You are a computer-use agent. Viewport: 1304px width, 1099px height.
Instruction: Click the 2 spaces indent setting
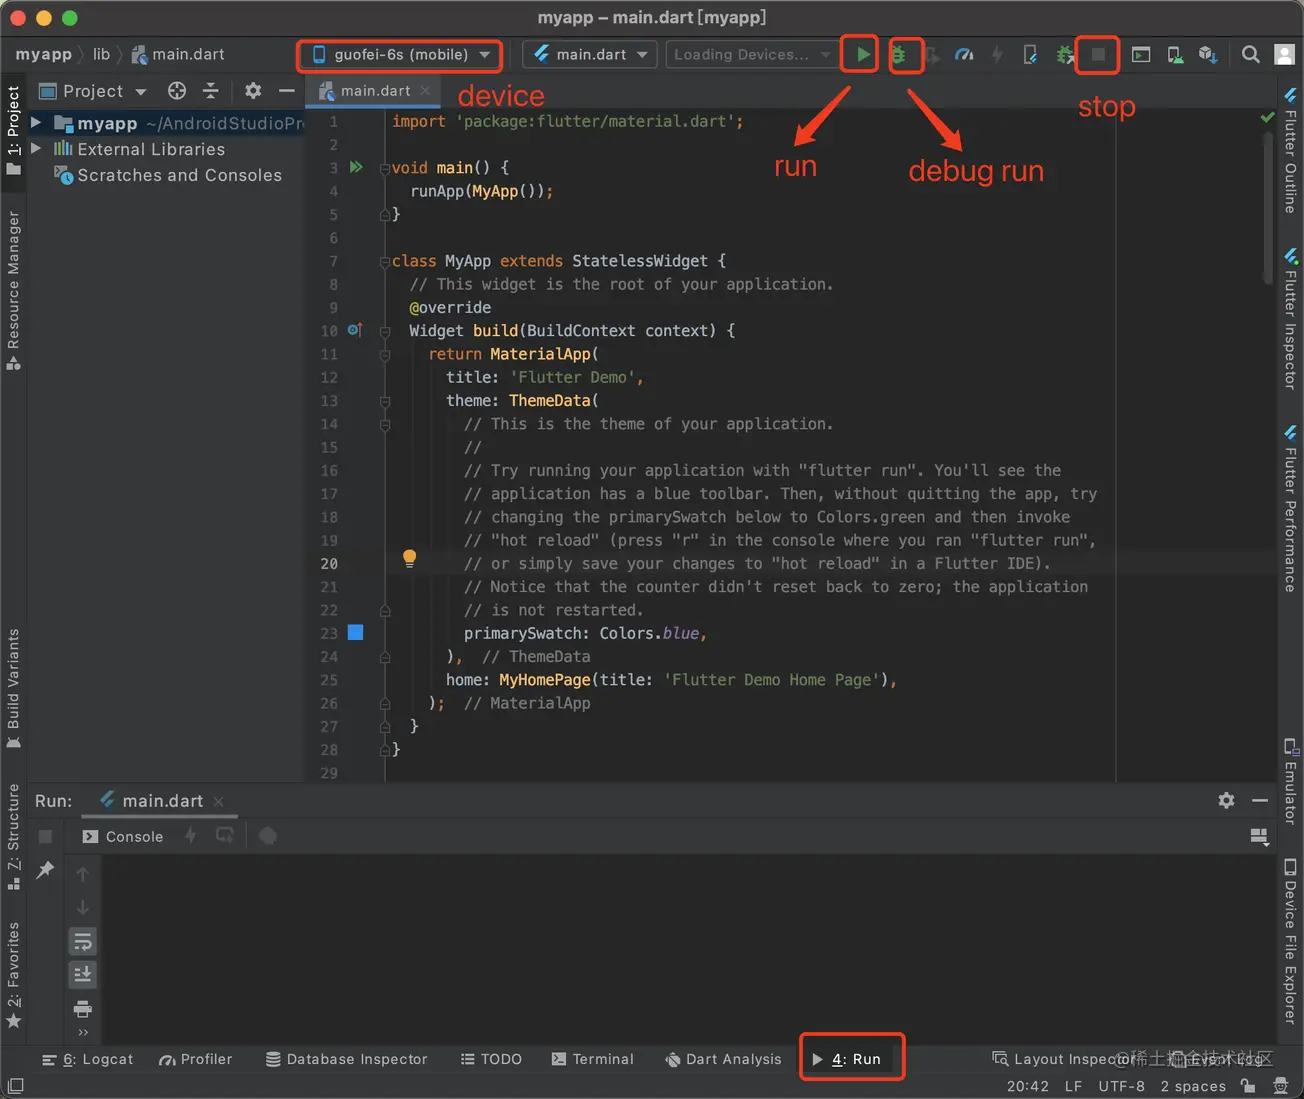[x=1193, y=1086]
